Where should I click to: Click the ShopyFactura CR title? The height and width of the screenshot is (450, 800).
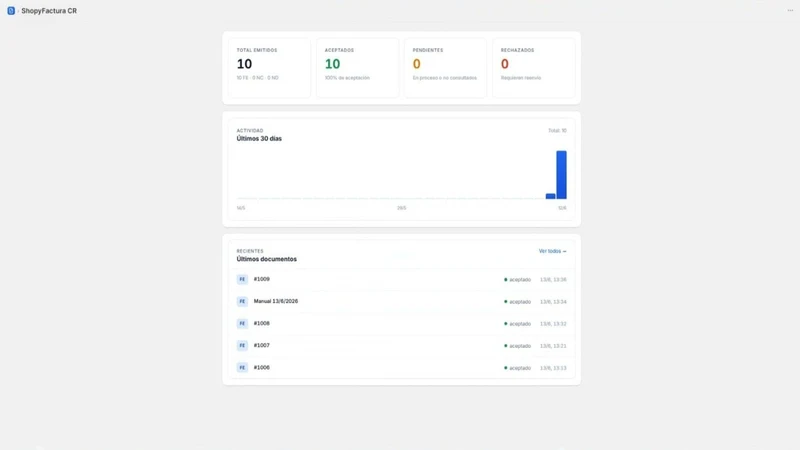(x=49, y=11)
